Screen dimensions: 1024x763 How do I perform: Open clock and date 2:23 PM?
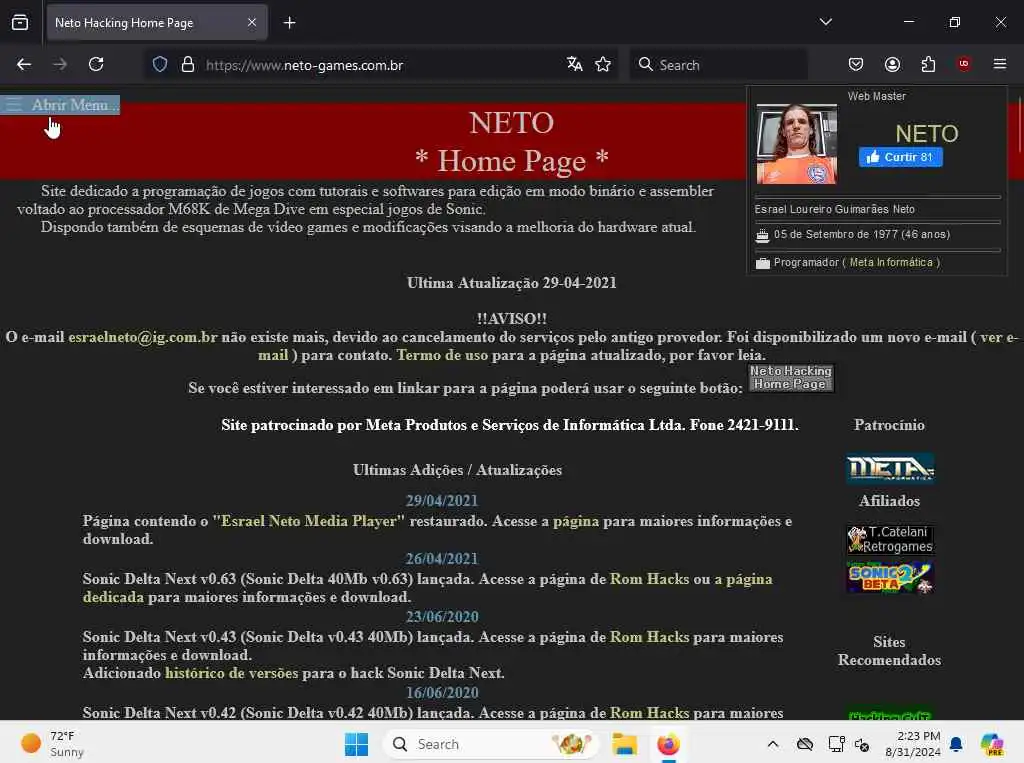913,744
